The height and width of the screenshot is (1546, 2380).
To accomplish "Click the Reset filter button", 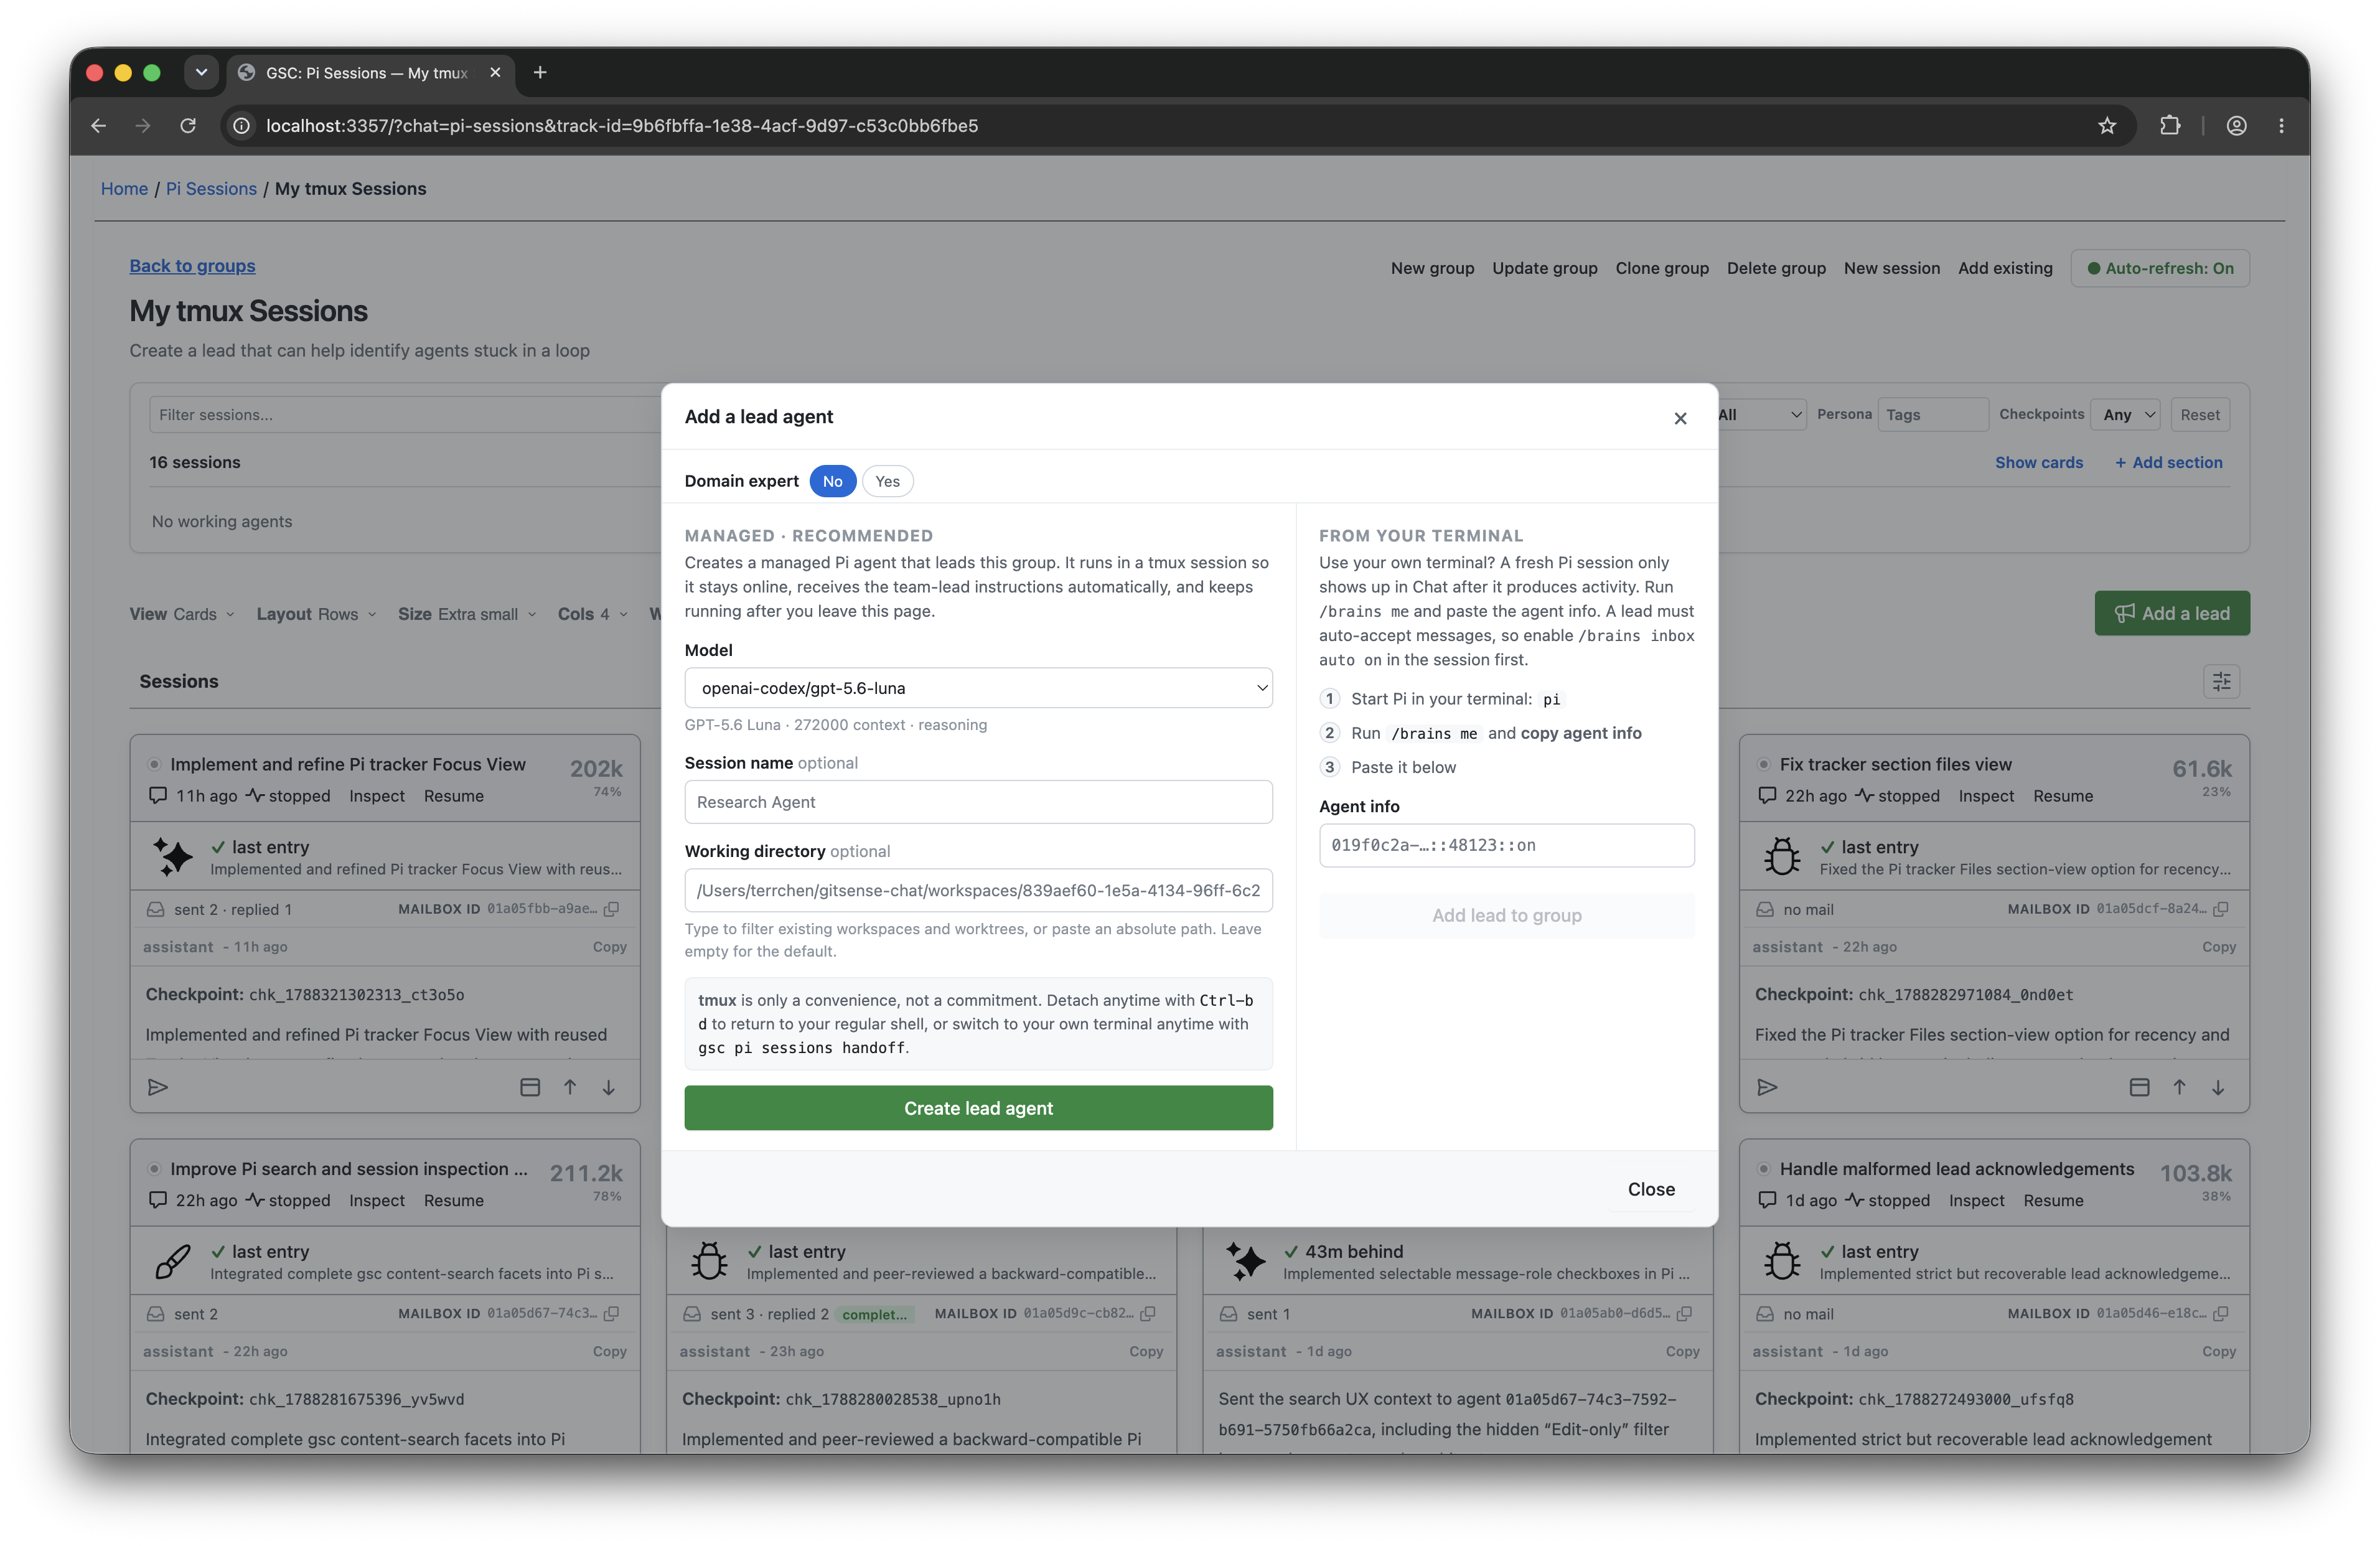I will tap(2200, 415).
